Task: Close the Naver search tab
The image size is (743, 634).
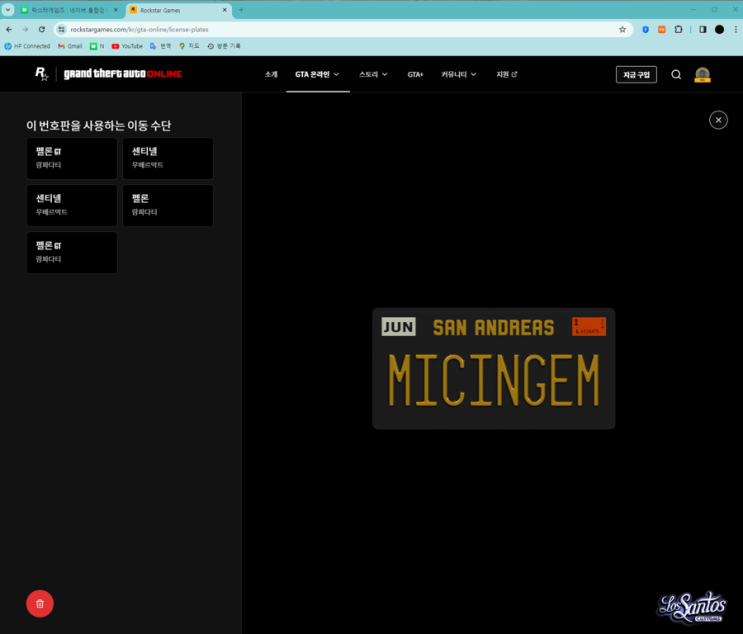Action: click(116, 10)
